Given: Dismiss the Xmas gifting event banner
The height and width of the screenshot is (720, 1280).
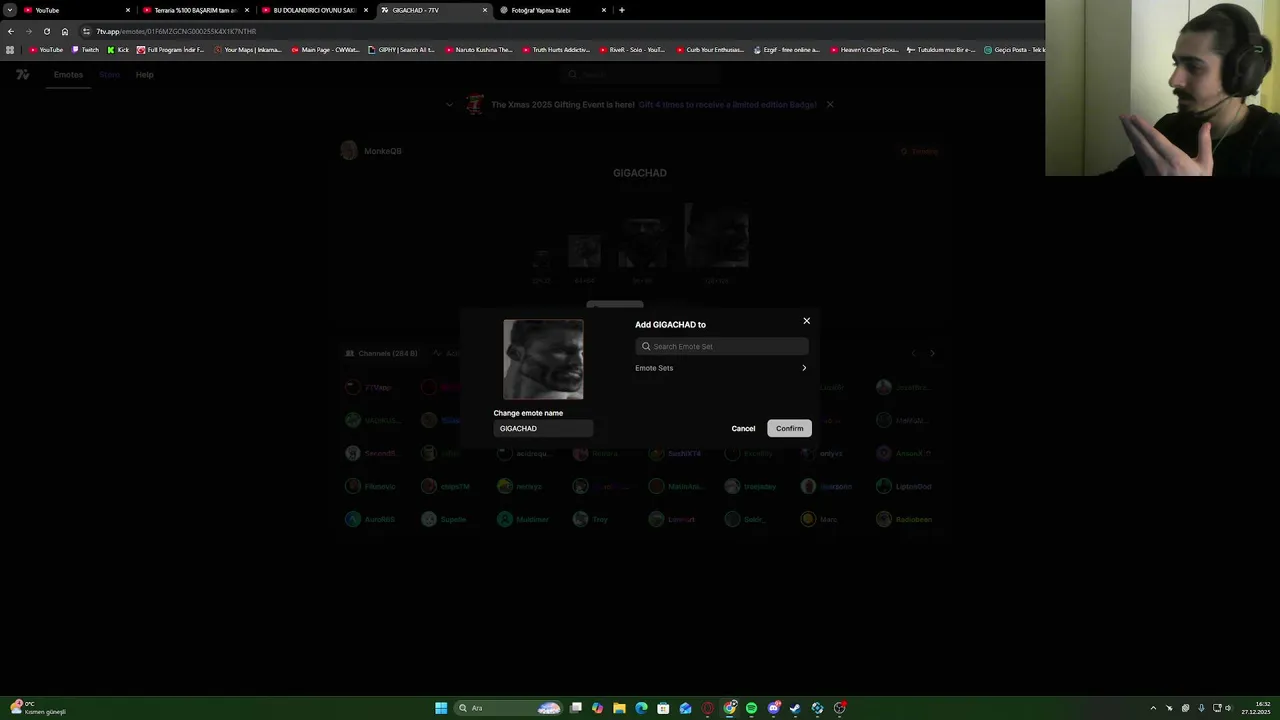Looking at the screenshot, I should click(x=829, y=104).
